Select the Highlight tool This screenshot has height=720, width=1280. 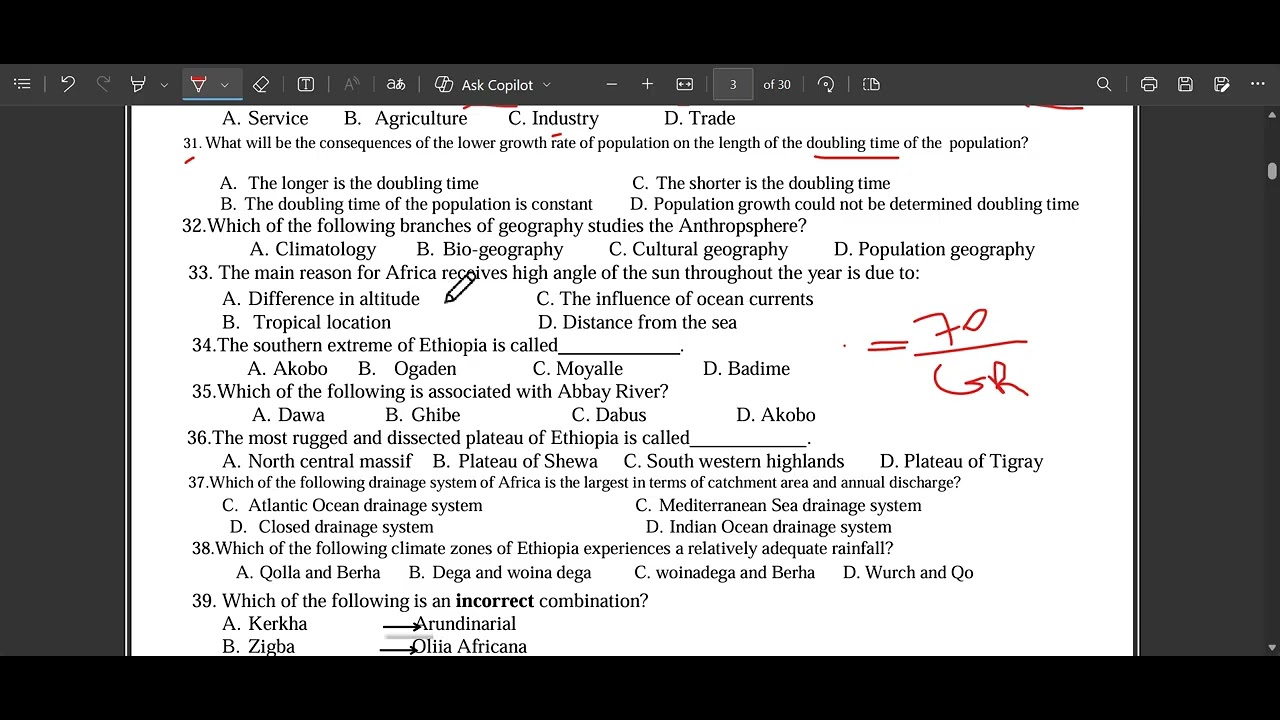(x=138, y=85)
